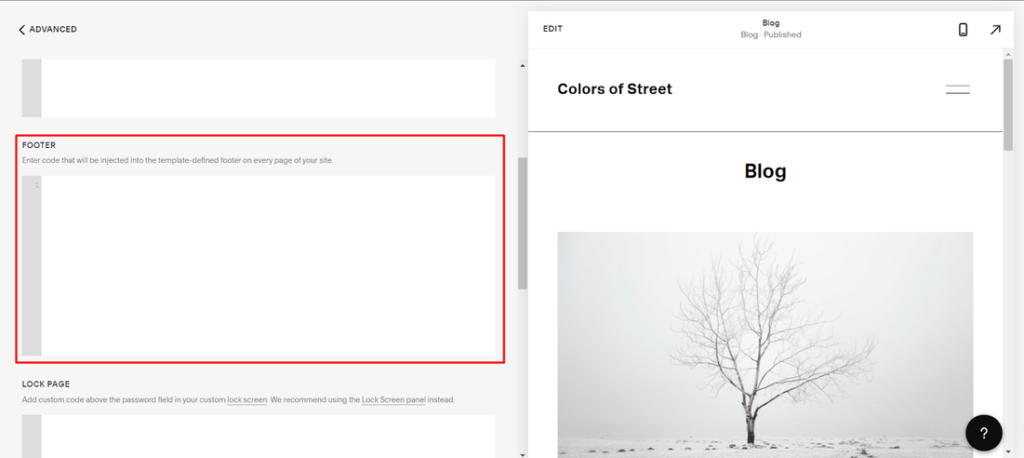Click the code box above Footer section
Screen dimensions: 1024x458
pos(268,88)
